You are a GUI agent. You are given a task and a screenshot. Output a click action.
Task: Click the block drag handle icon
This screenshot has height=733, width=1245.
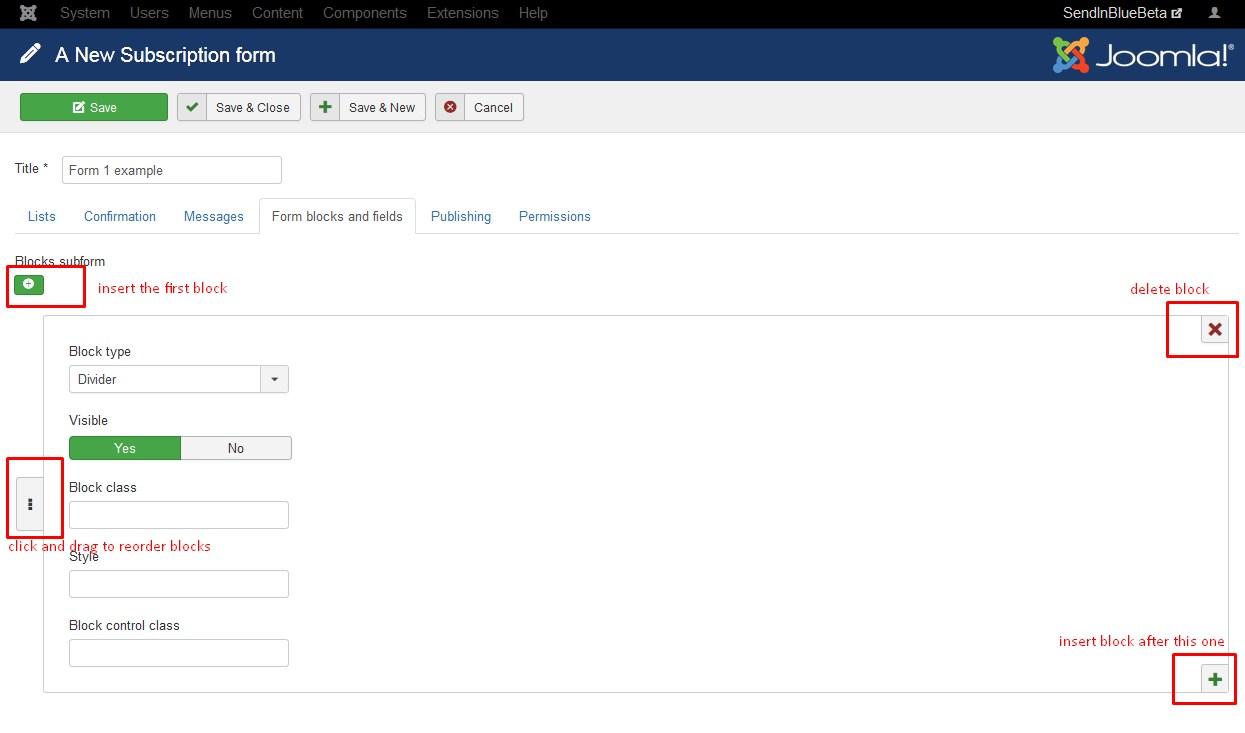point(30,504)
